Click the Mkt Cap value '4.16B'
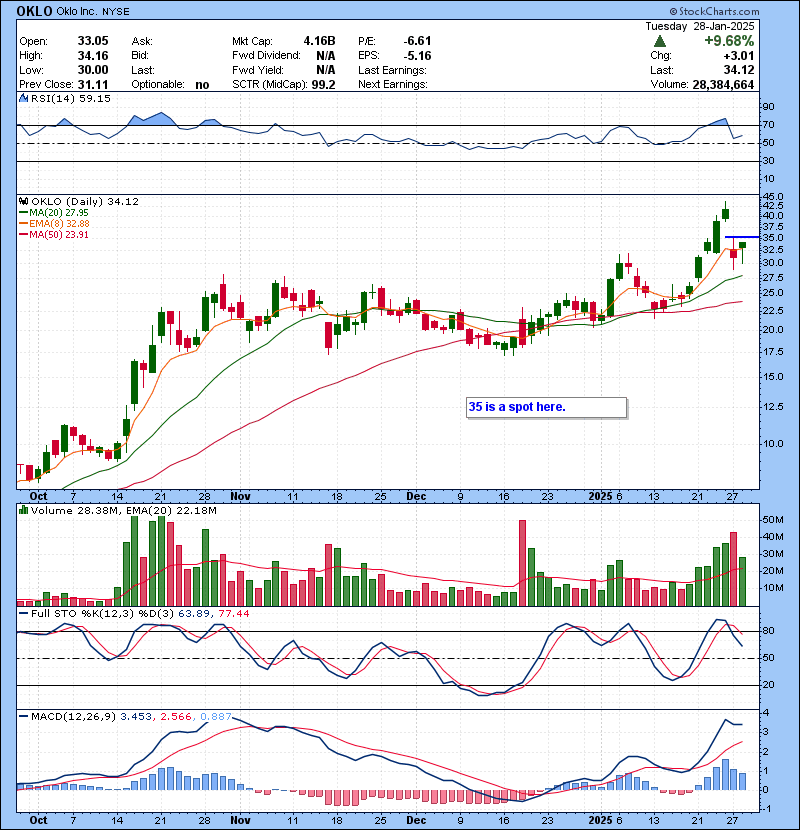800x830 pixels. click(319, 41)
